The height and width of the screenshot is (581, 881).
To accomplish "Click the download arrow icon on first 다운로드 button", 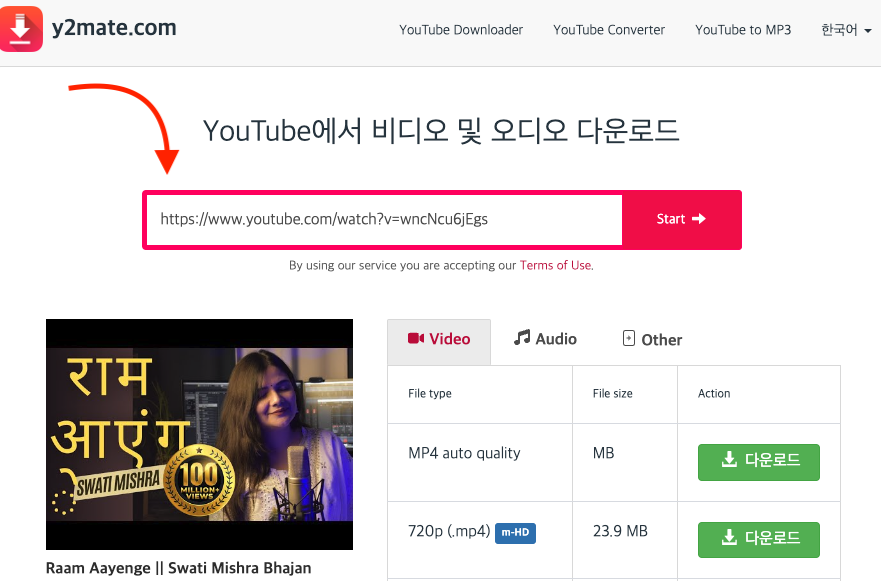I will (x=728, y=462).
